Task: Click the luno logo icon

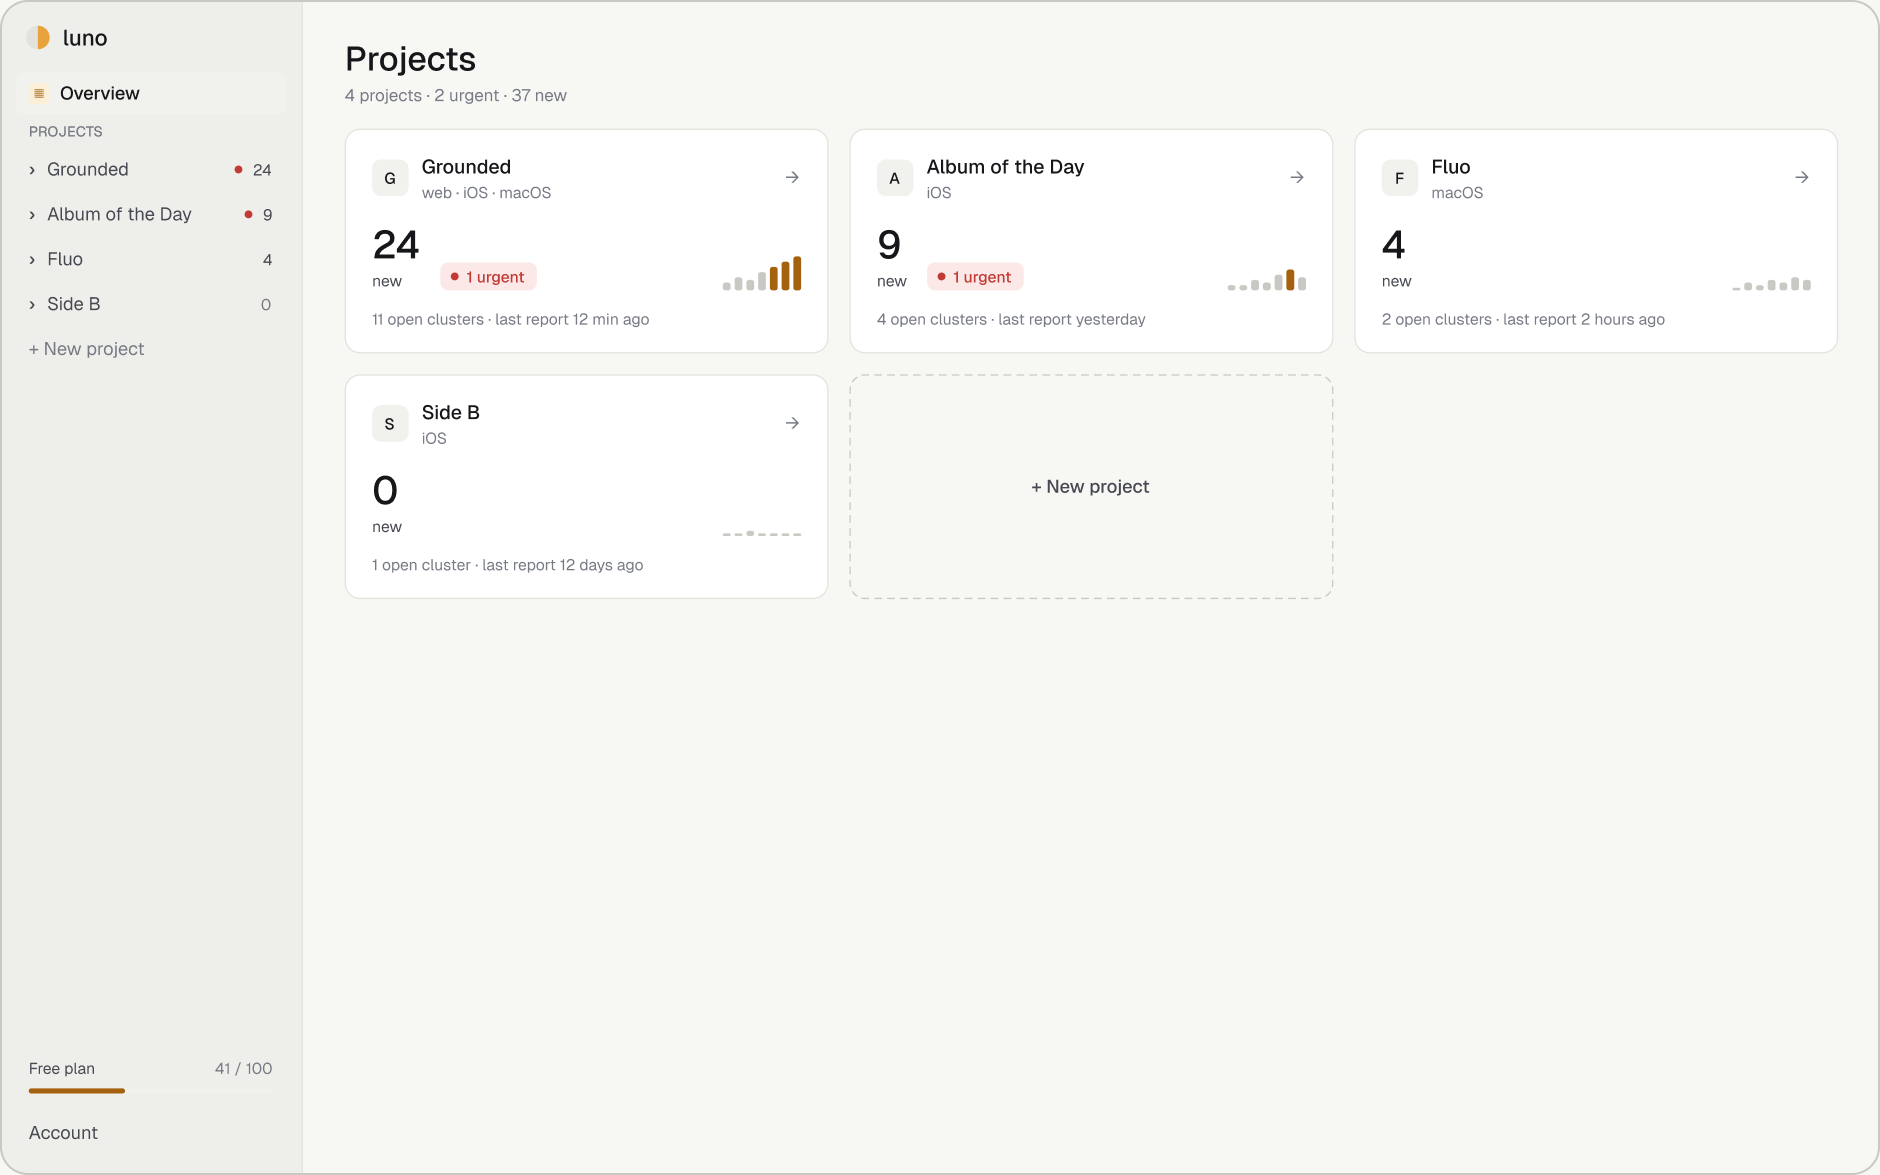Action: [39, 38]
